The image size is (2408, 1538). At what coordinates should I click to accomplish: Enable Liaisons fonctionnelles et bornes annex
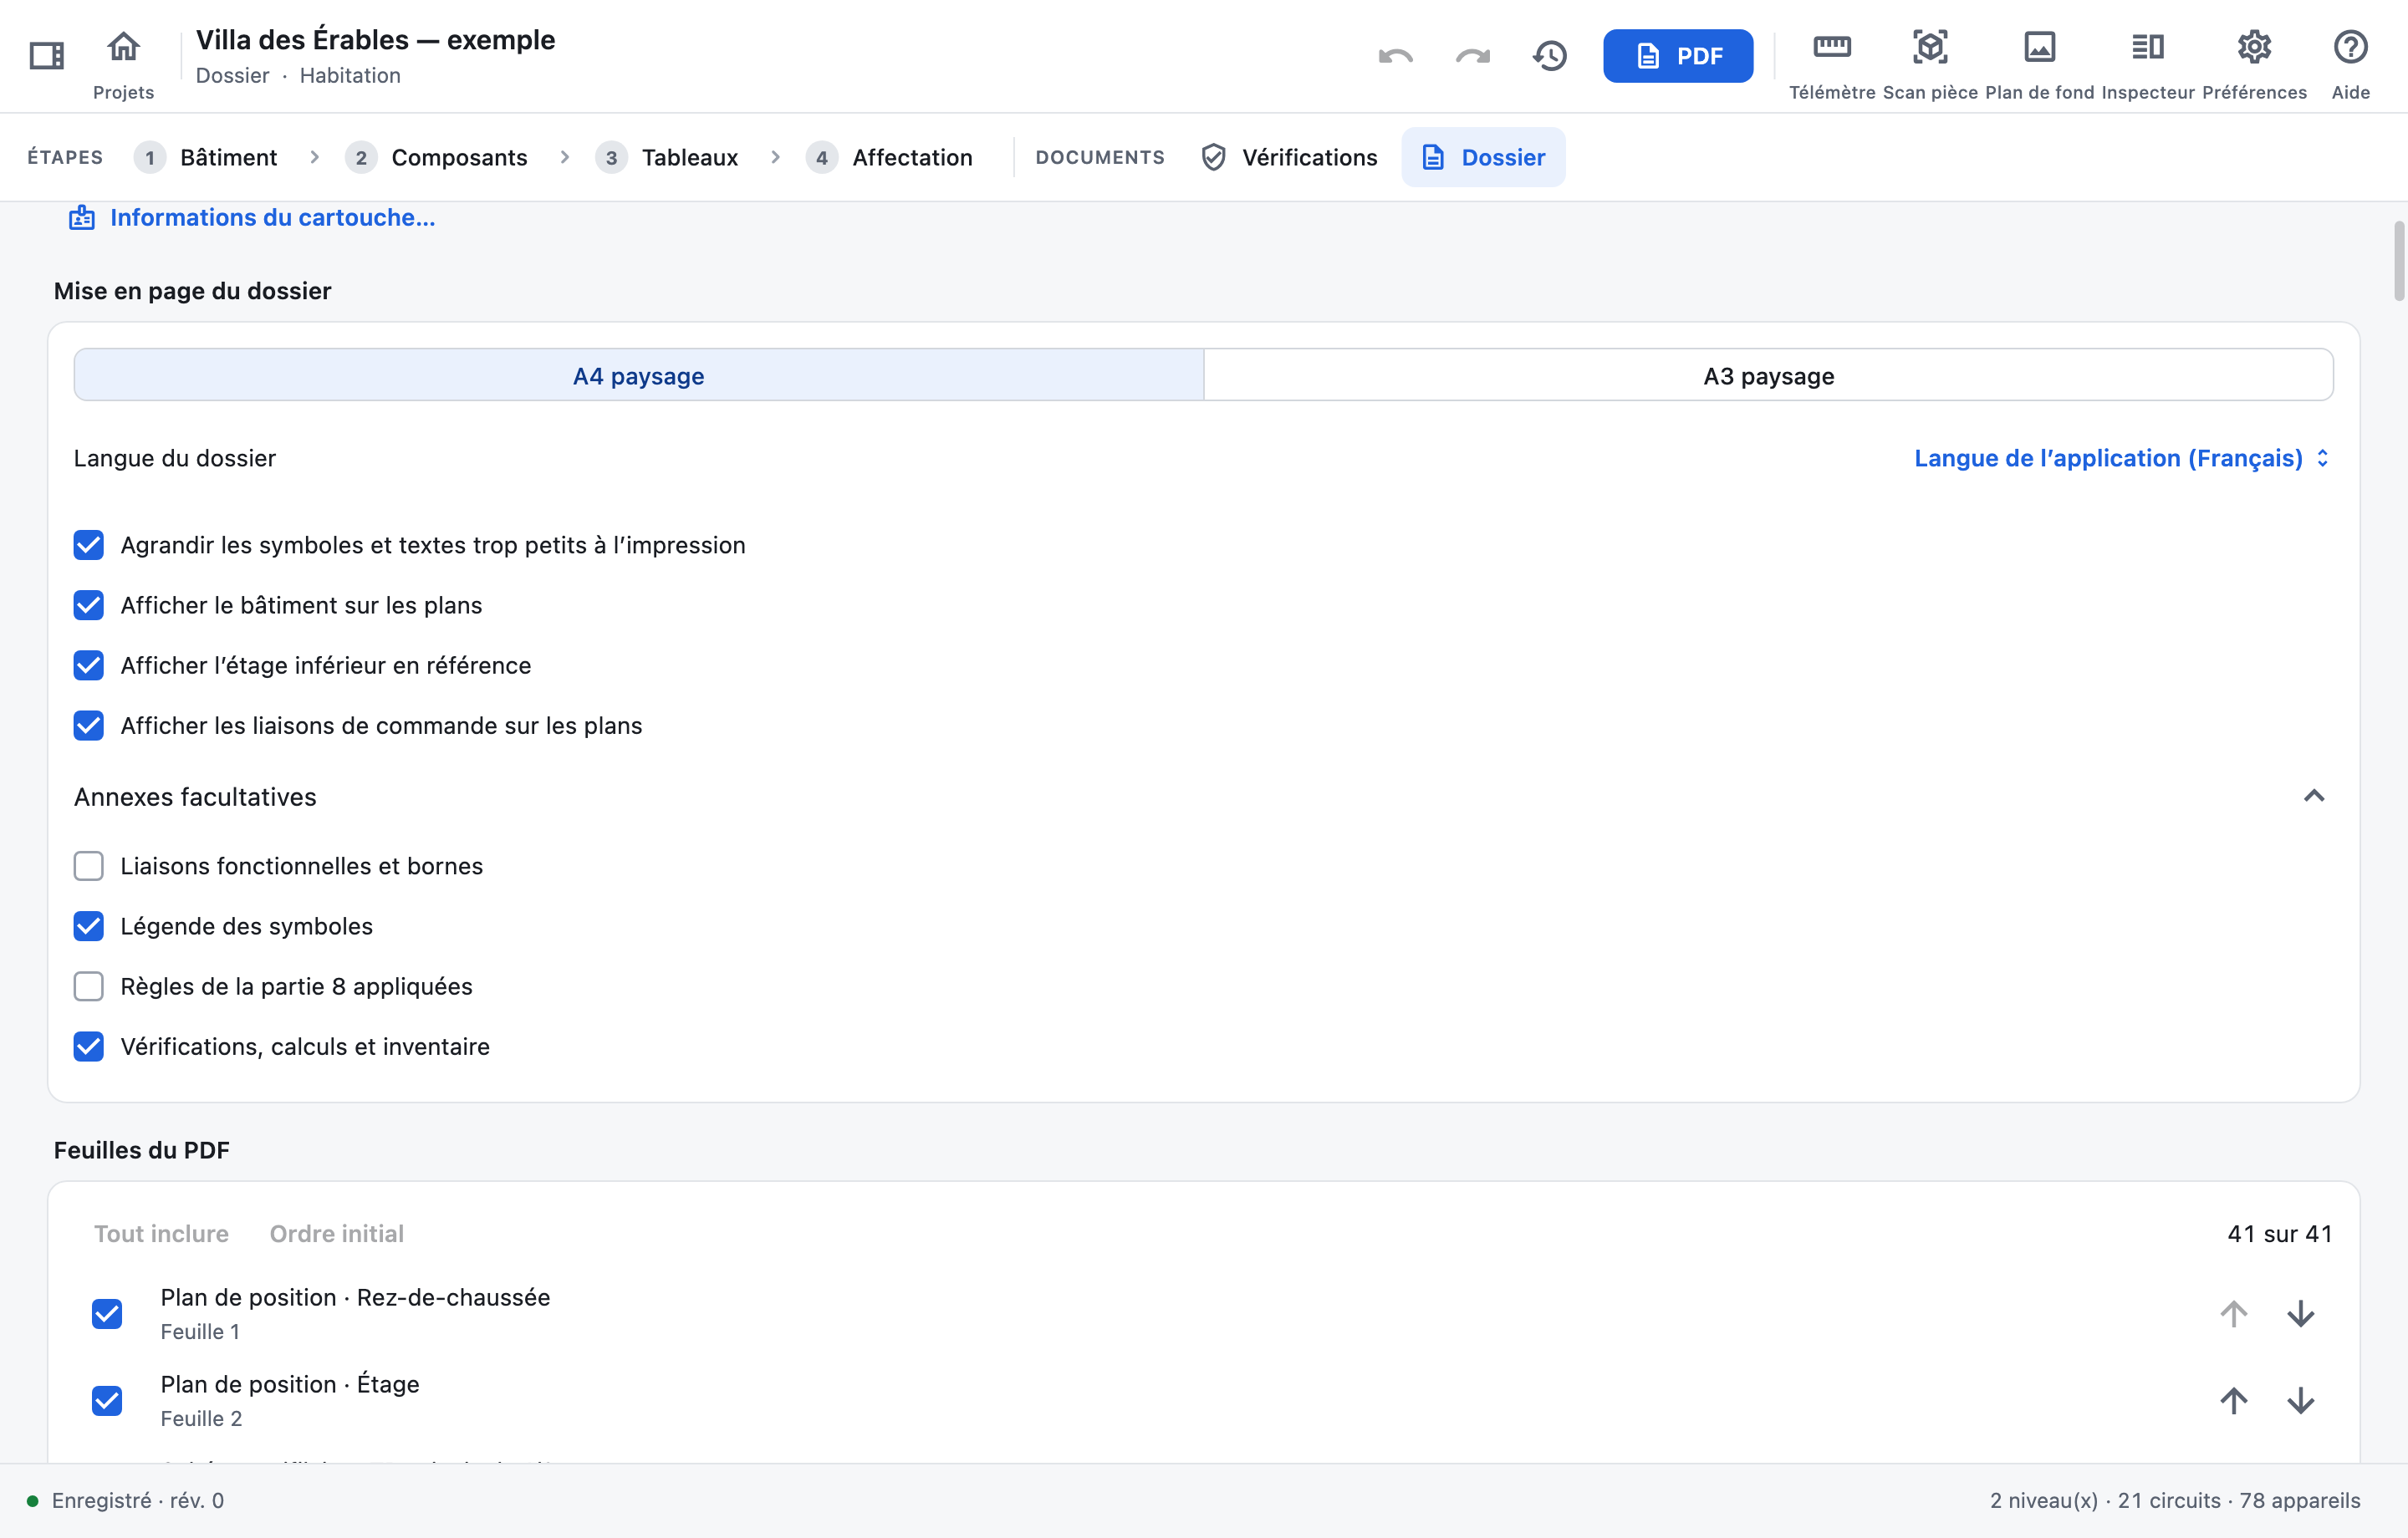tap(88, 866)
